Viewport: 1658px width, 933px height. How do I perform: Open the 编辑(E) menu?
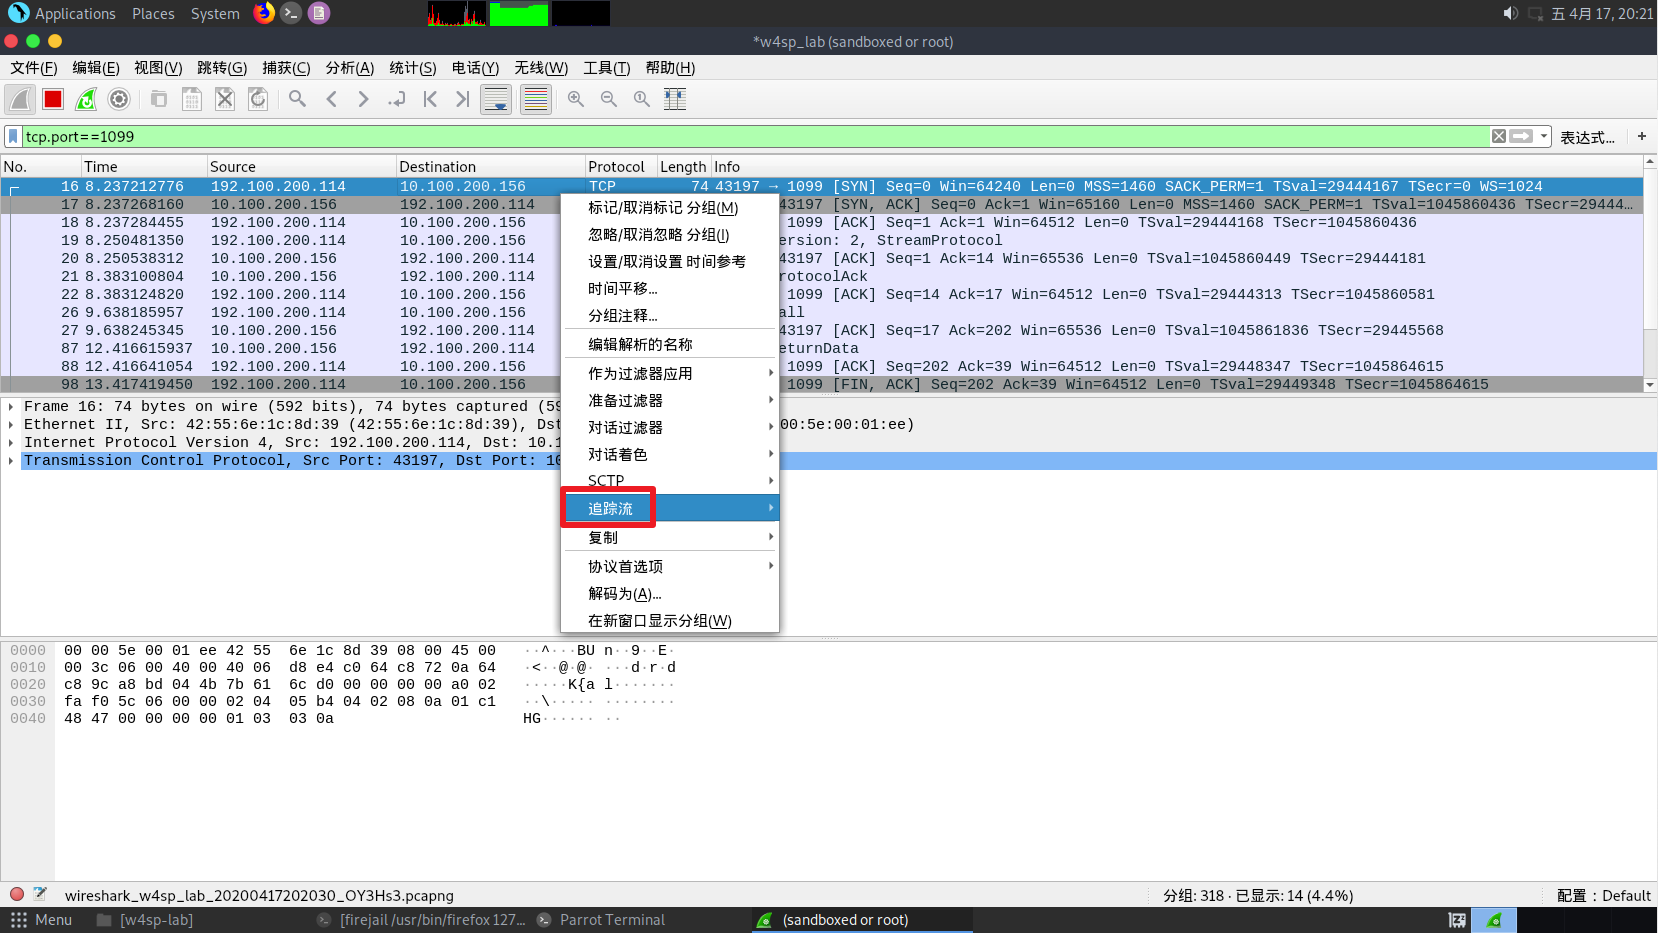pos(96,68)
